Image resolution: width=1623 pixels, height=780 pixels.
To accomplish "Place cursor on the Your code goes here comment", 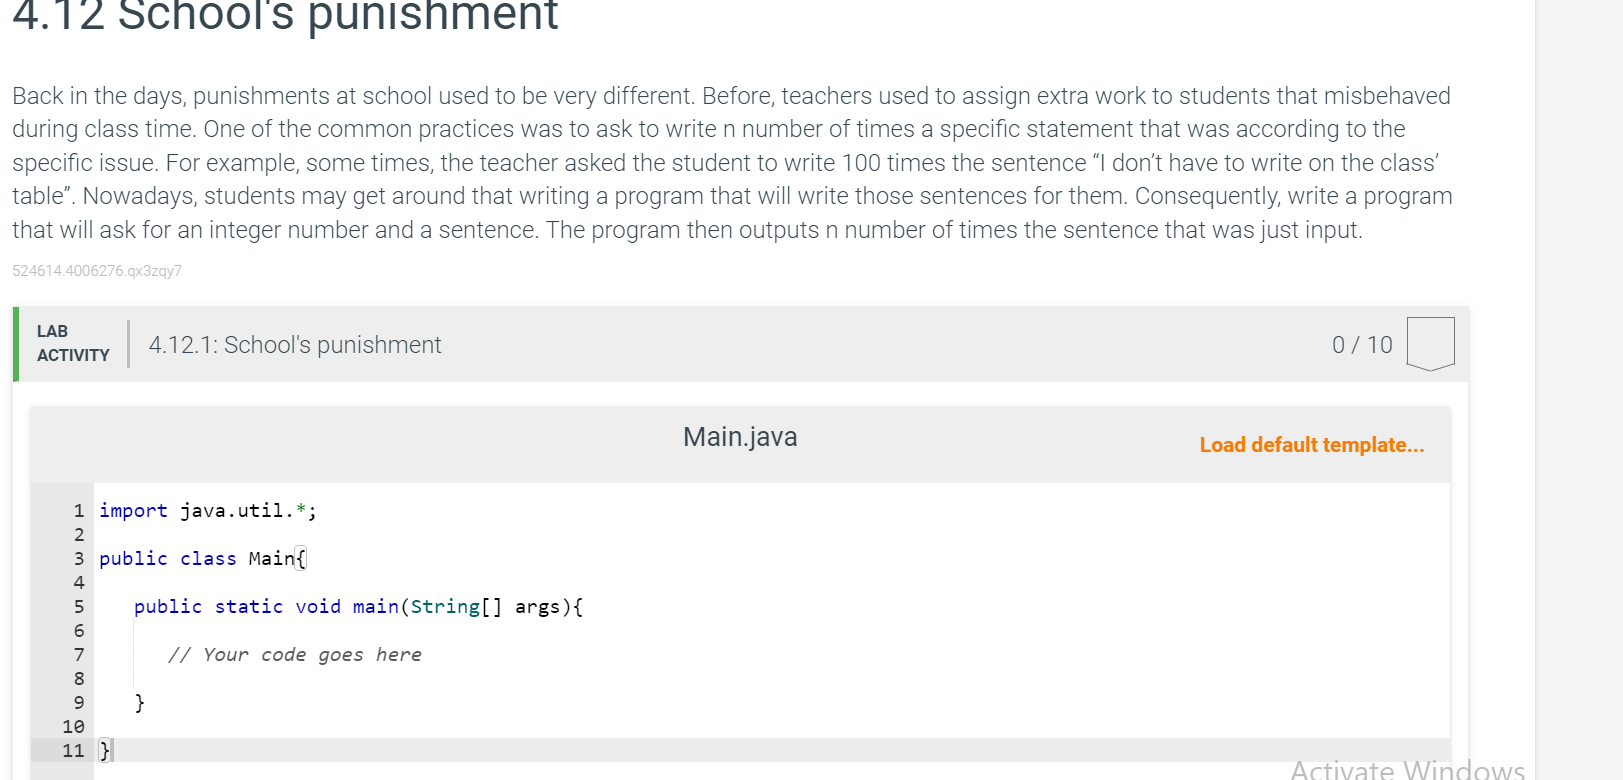I will [295, 654].
